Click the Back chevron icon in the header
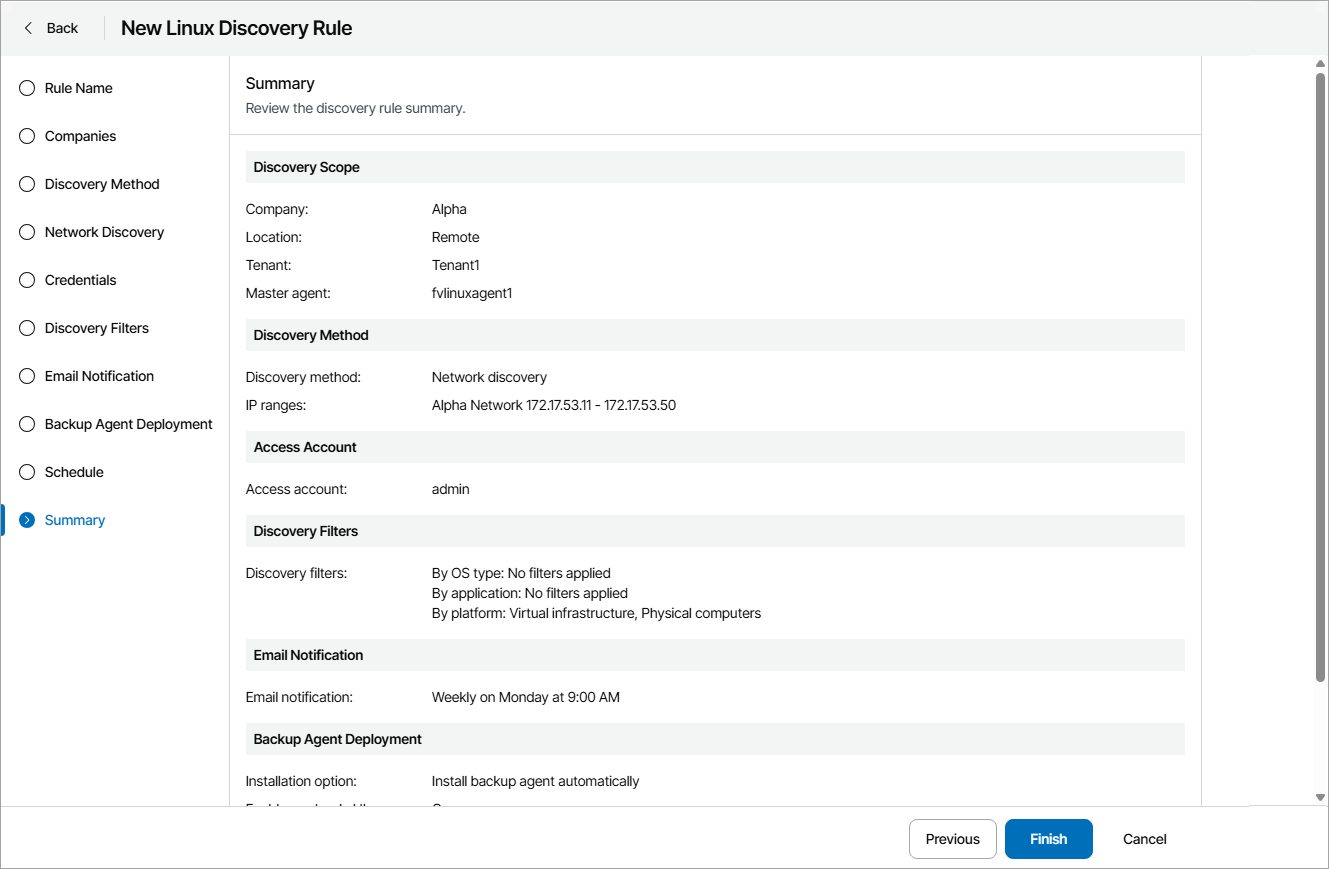Screen dimensions: 1329x869 coord(27,28)
